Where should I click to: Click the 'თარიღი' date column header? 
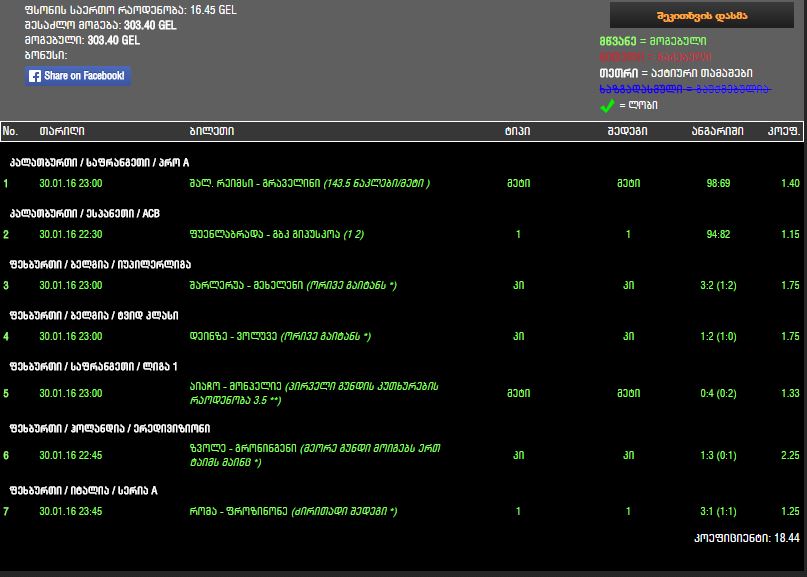[x=61, y=131]
